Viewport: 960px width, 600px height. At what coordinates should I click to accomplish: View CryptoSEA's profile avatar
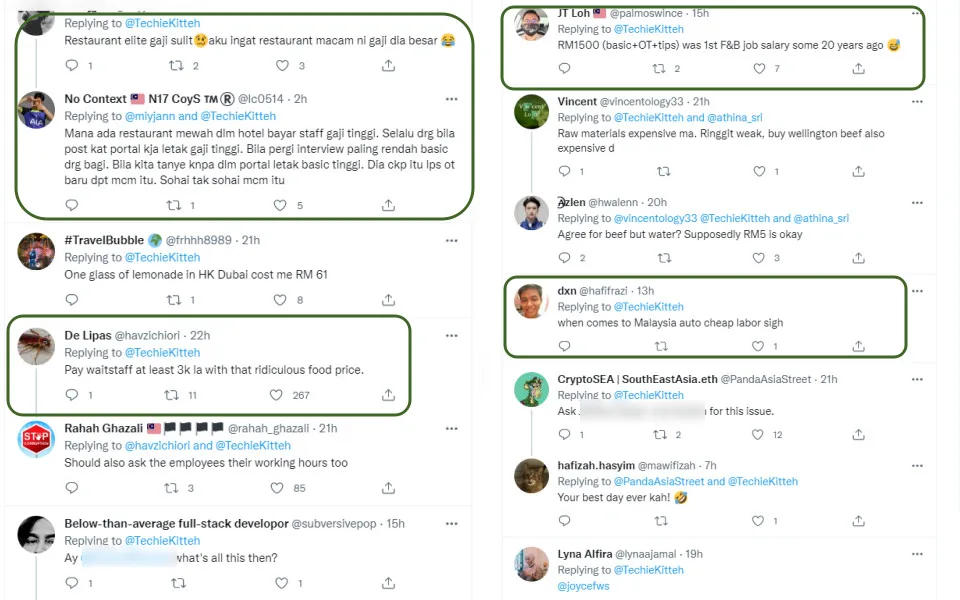tap(531, 389)
